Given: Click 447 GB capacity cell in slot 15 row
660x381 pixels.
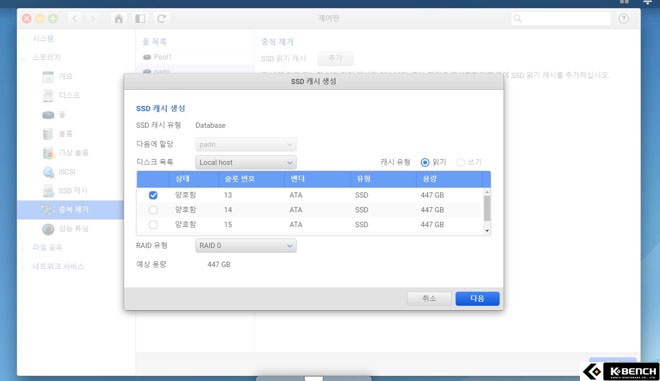Looking at the screenshot, I should click(432, 224).
